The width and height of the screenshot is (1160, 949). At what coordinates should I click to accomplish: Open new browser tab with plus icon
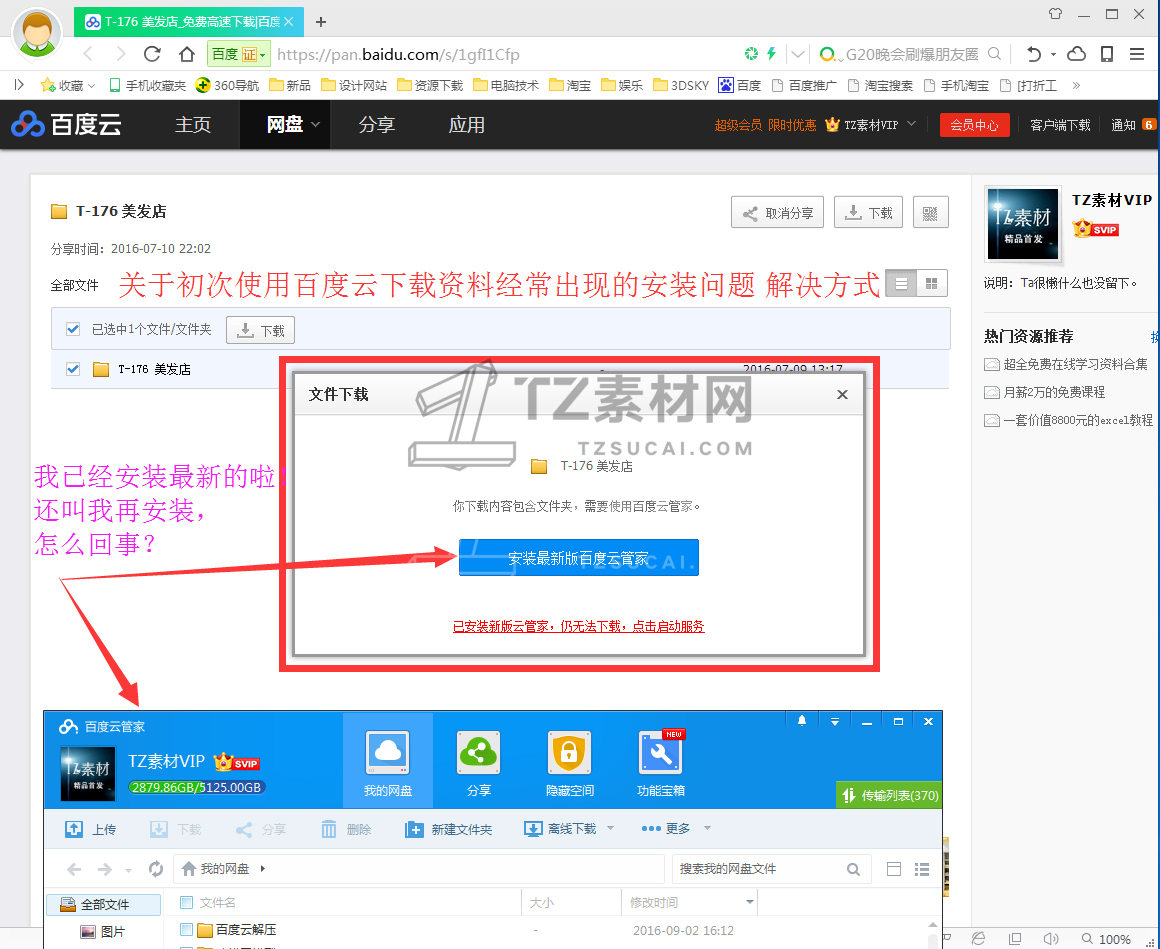[320, 21]
